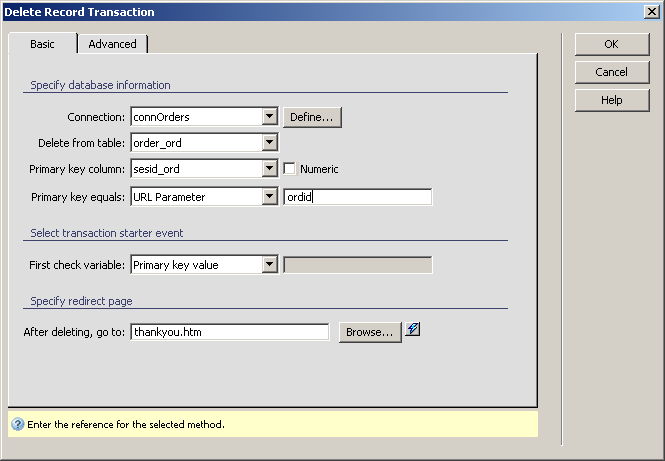This screenshot has height=461, width=665.
Task: Expand the Delete from table dropdown
Action: (x=269, y=143)
